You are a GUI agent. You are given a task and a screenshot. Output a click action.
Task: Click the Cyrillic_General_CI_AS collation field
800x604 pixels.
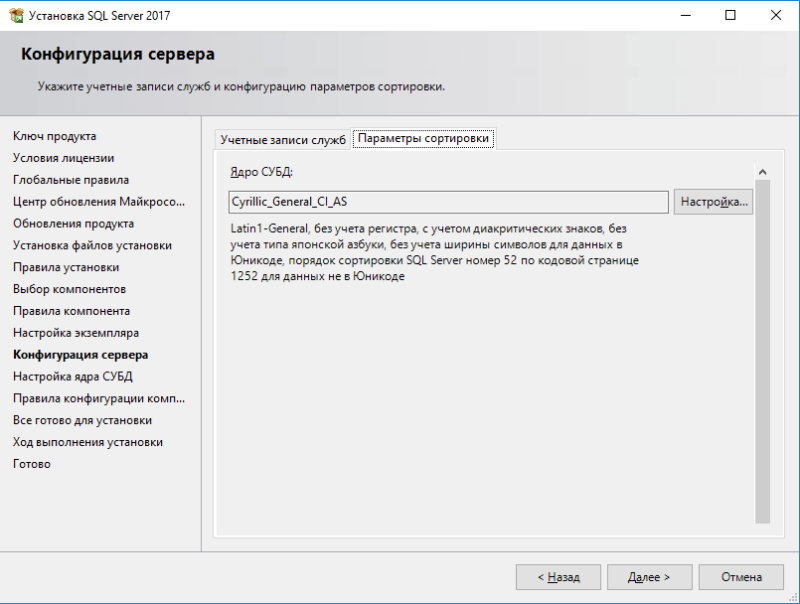point(448,202)
